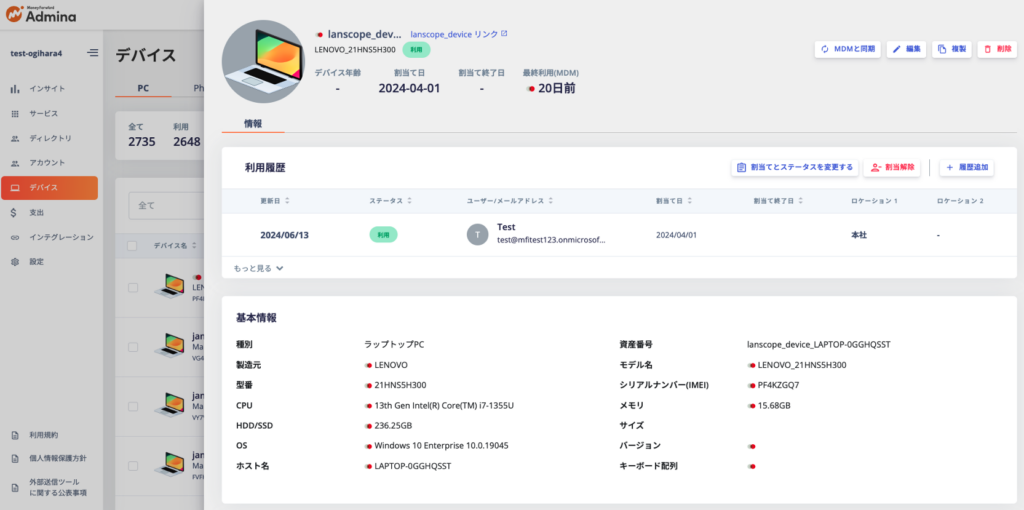Check the second device row checkbox
The image size is (1024, 510).
(x=133, y=347)
